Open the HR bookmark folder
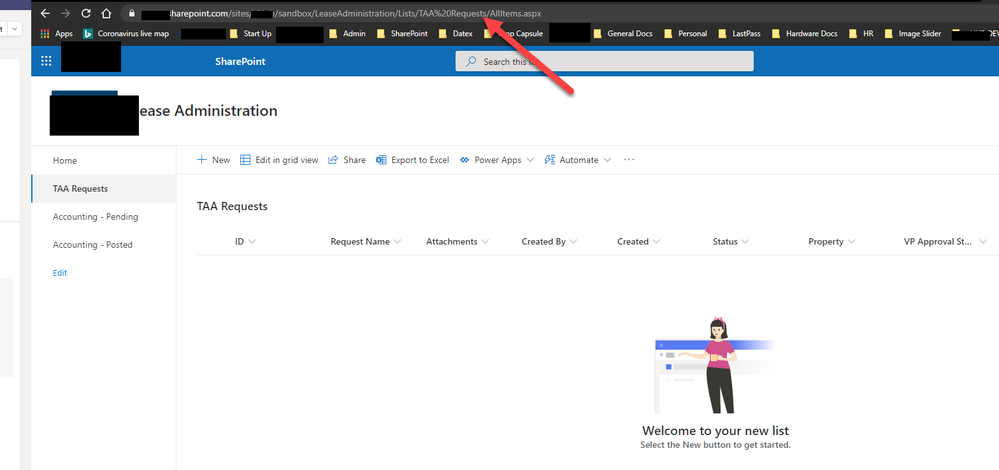This screenshot has height=470, width=999. pos(861,34)
